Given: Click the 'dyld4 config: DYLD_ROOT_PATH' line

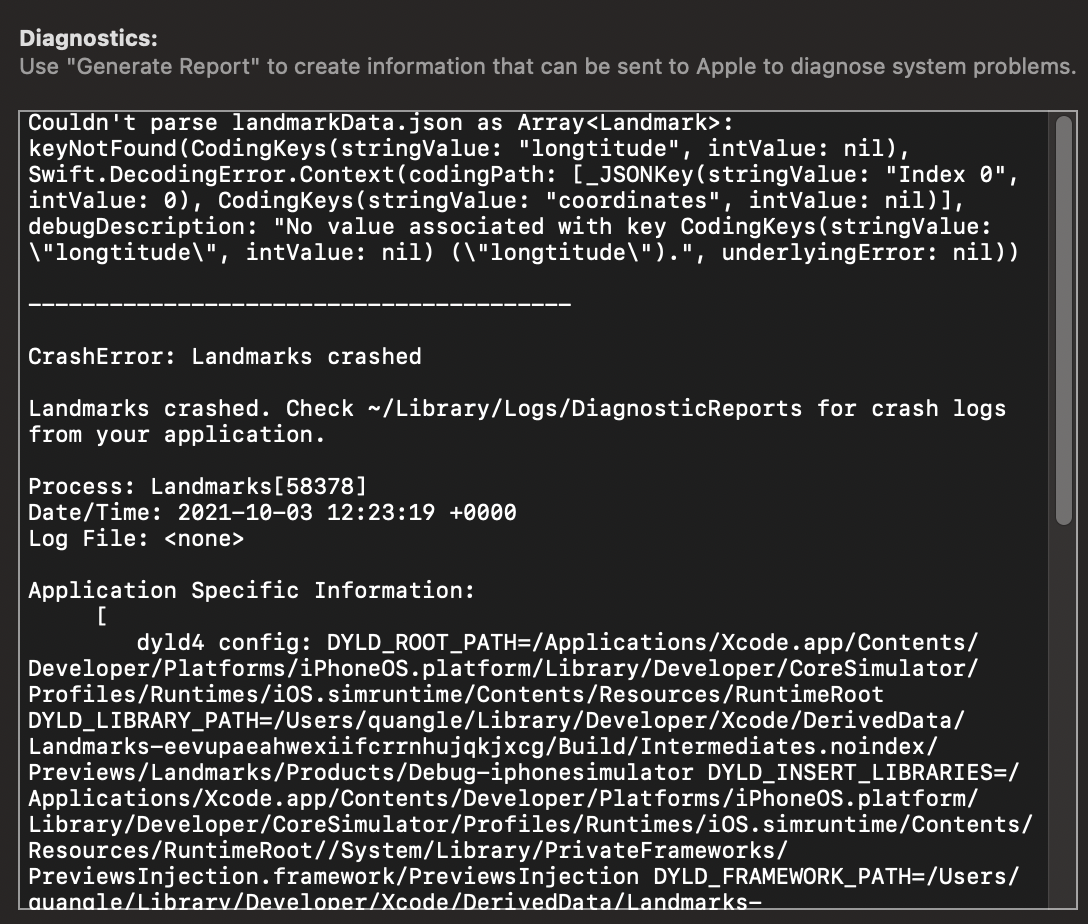Looking at the screenshot, I should tap(557, 642).
